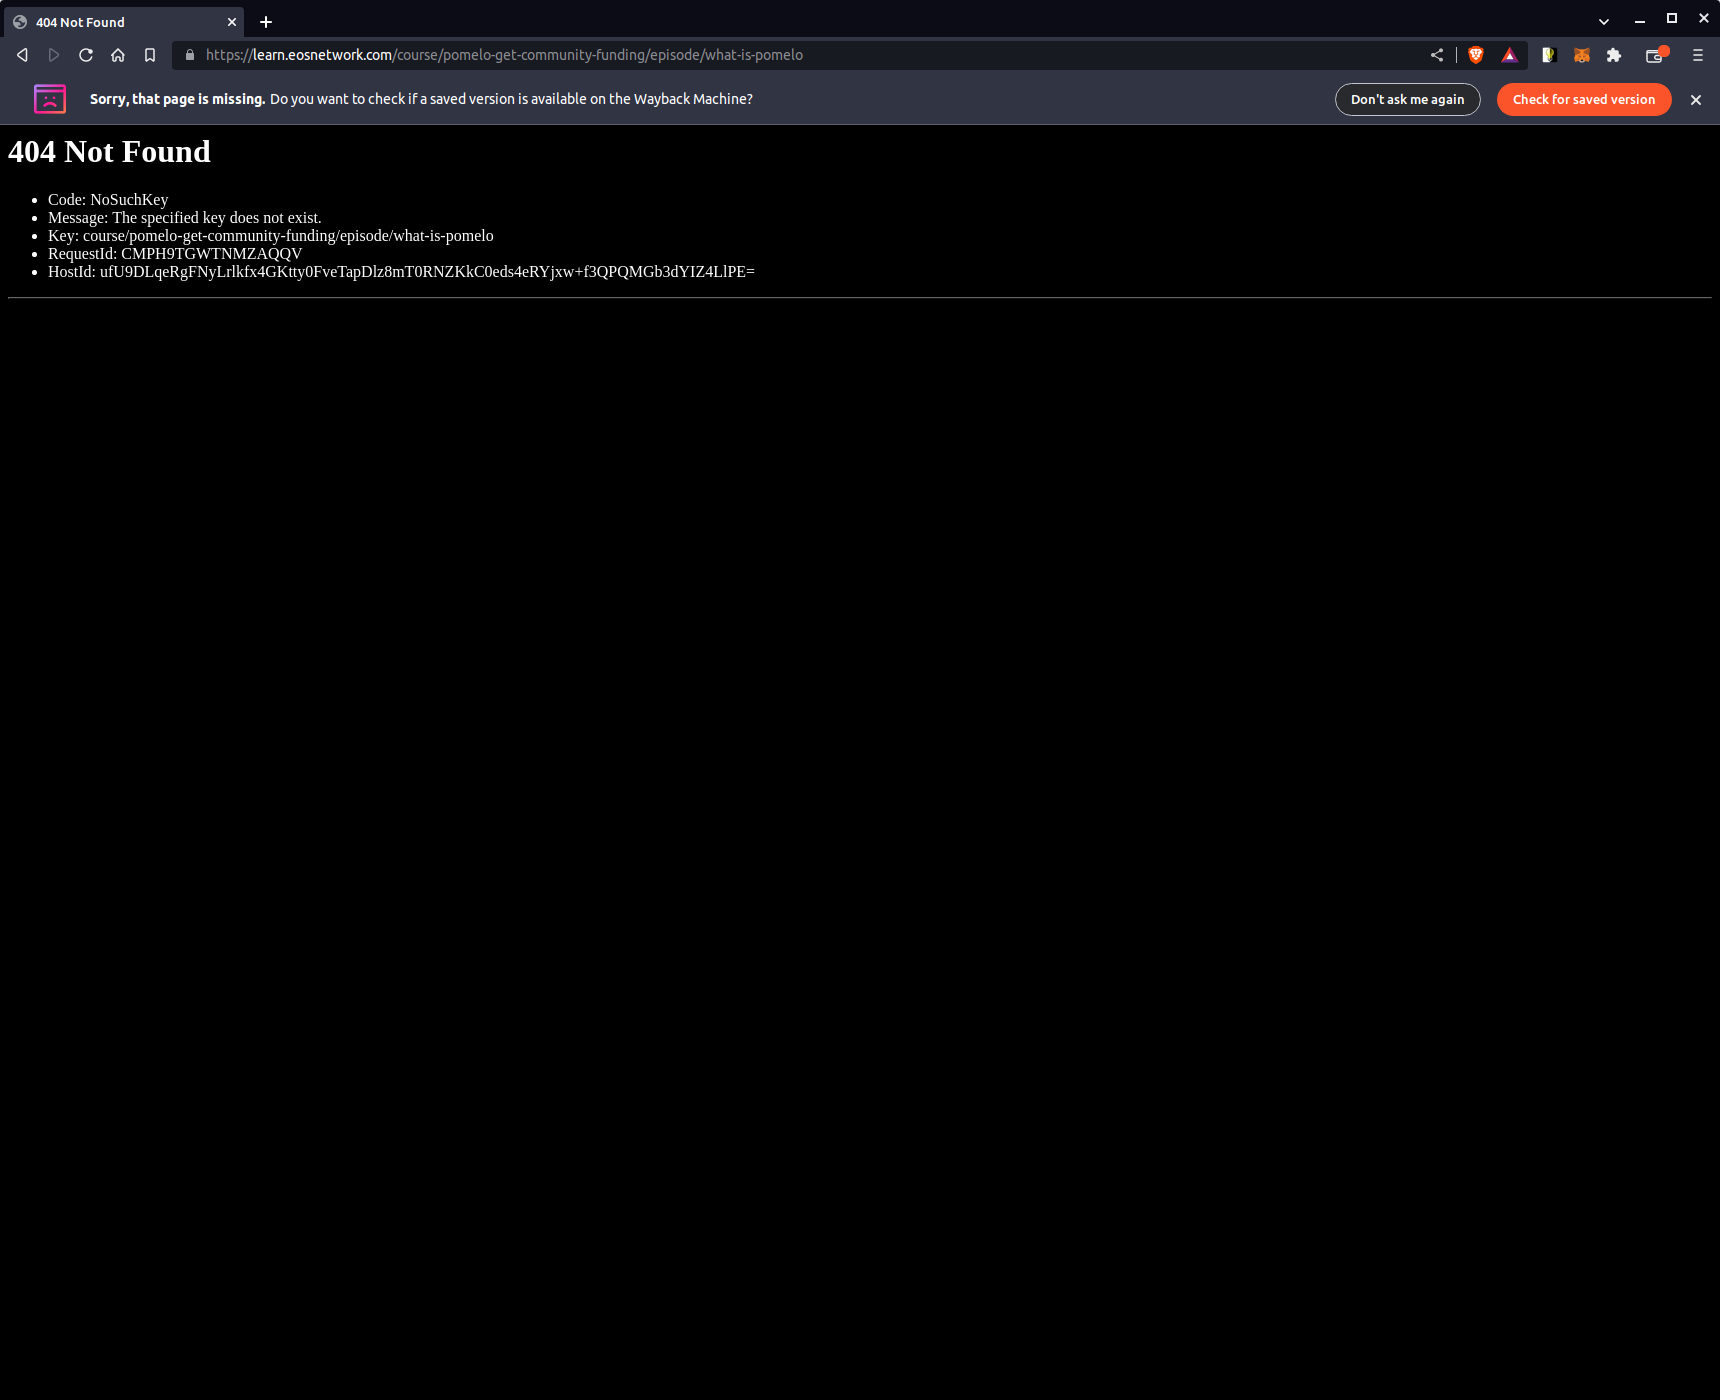Bookmark this page
Viewport: 1720px width, 1400px height.
pyautogui.click(x=150, y=55)
